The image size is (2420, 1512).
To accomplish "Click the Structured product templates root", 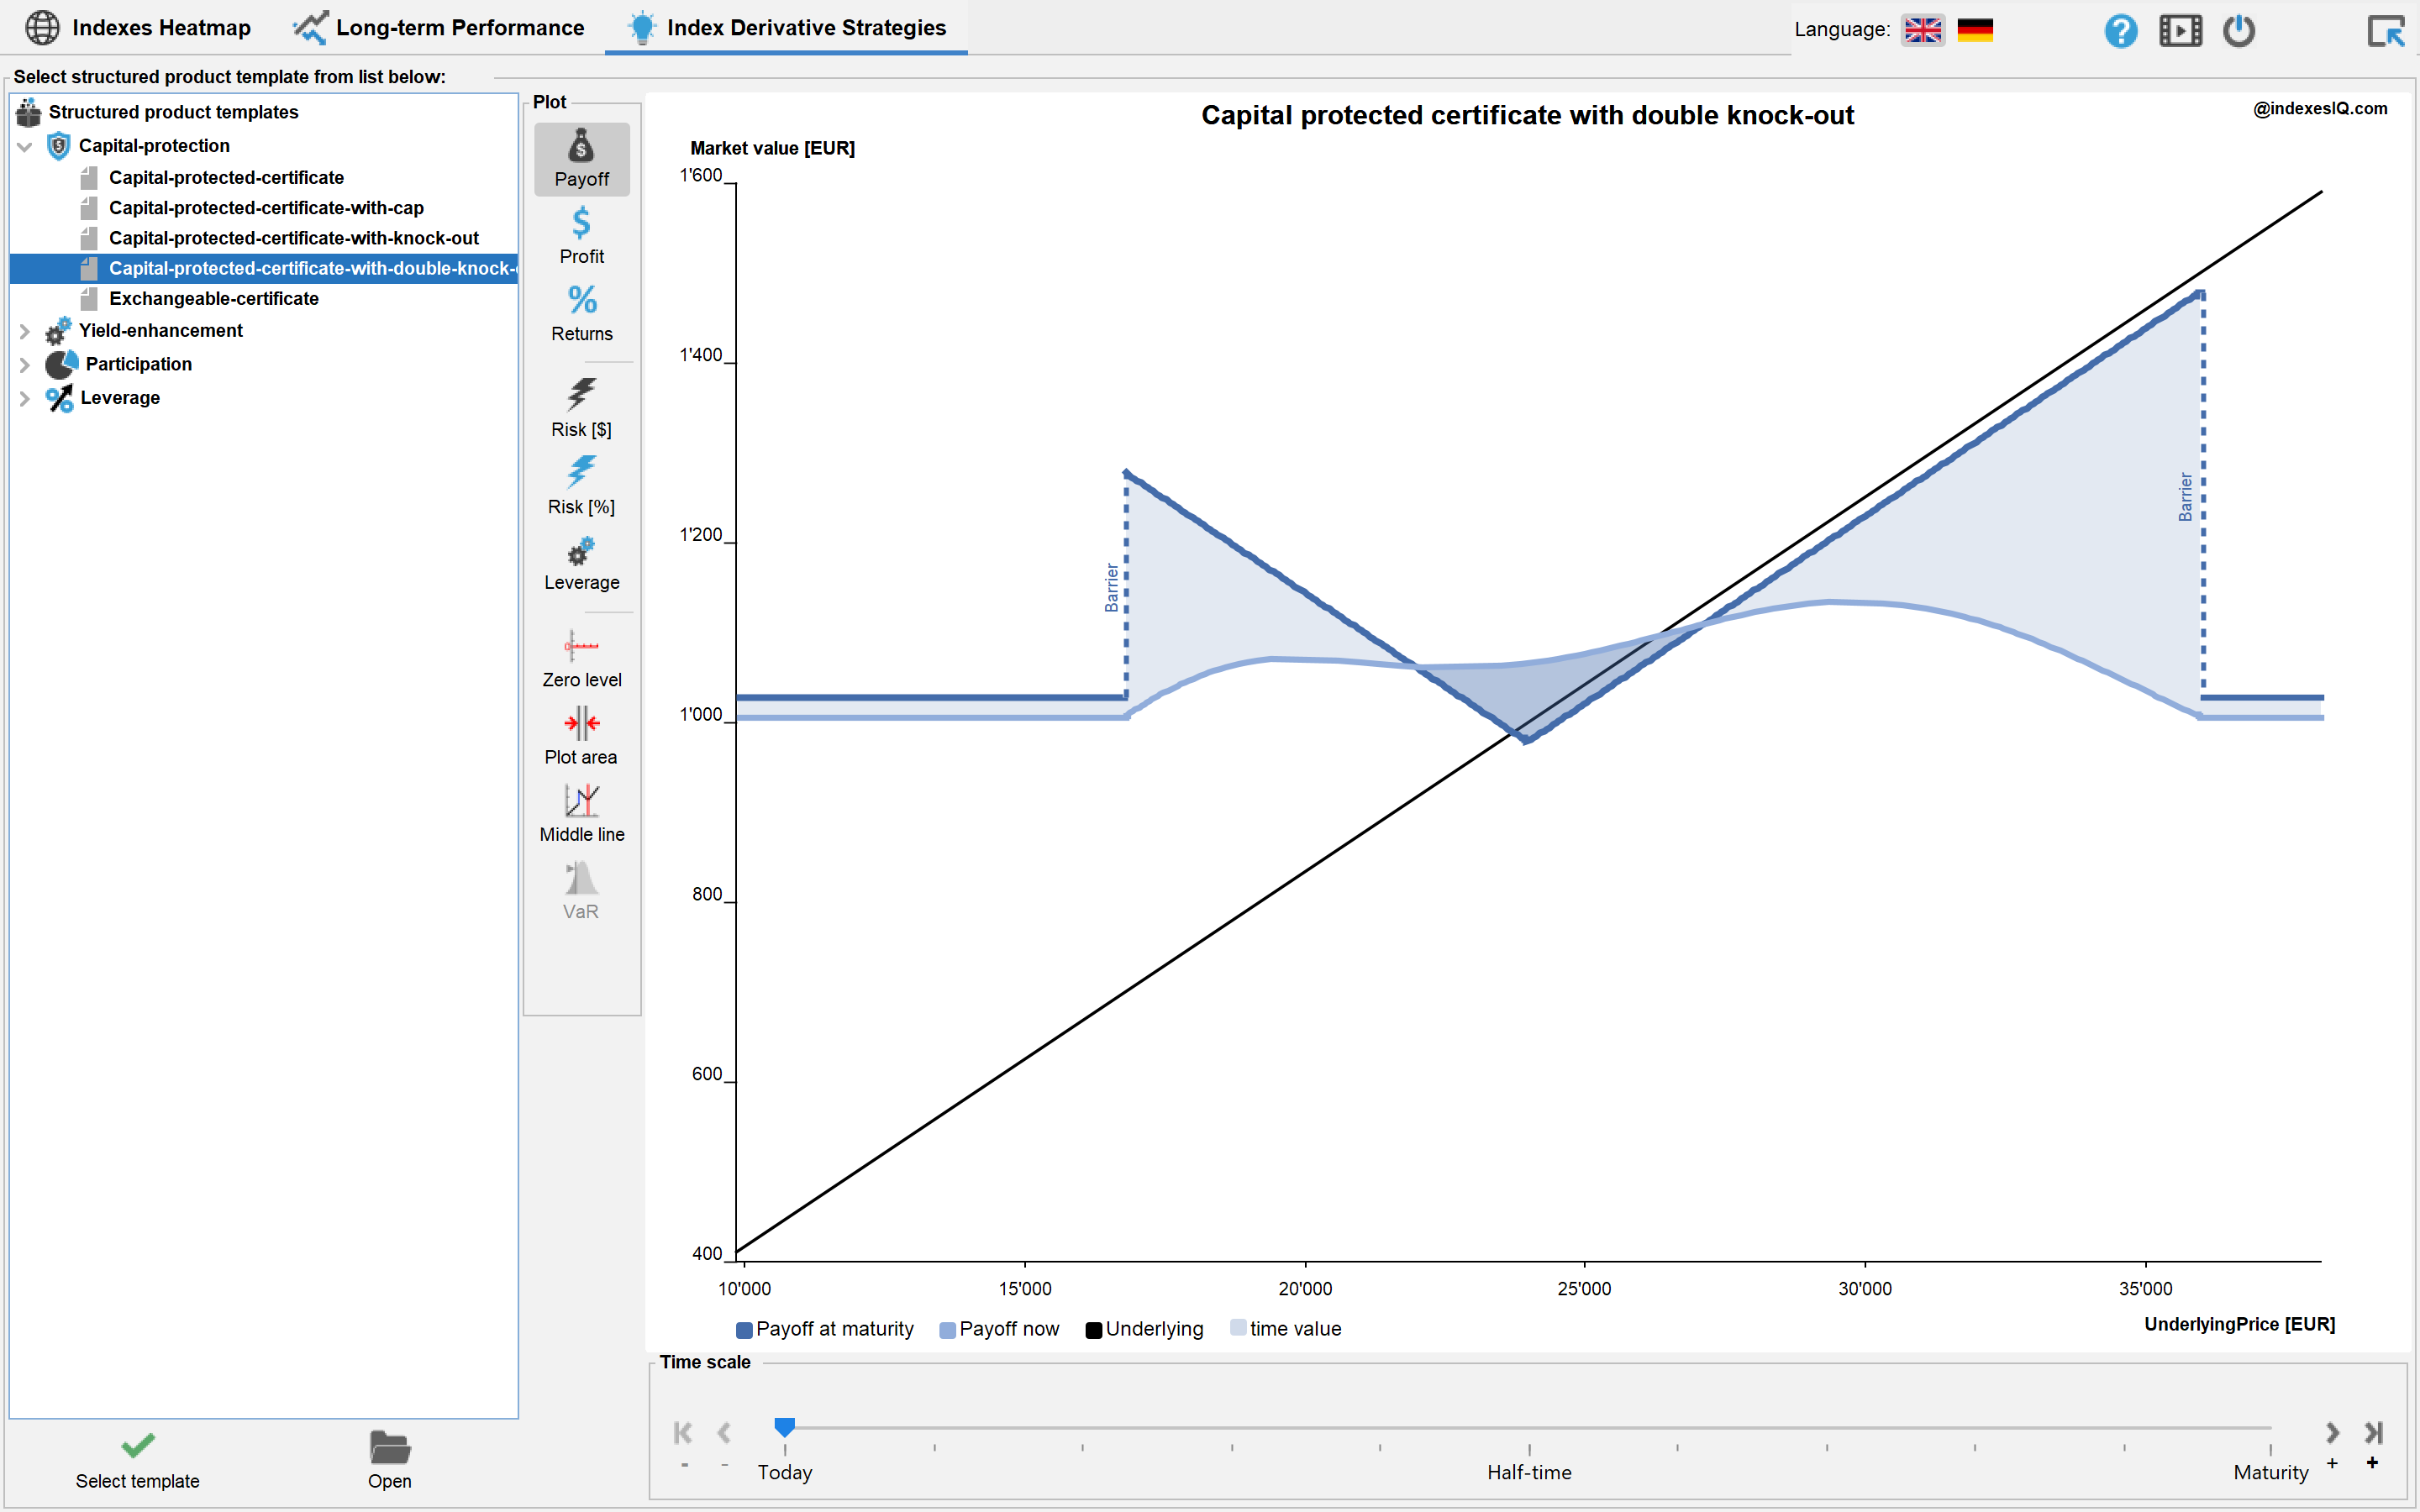I will point(173,112).
